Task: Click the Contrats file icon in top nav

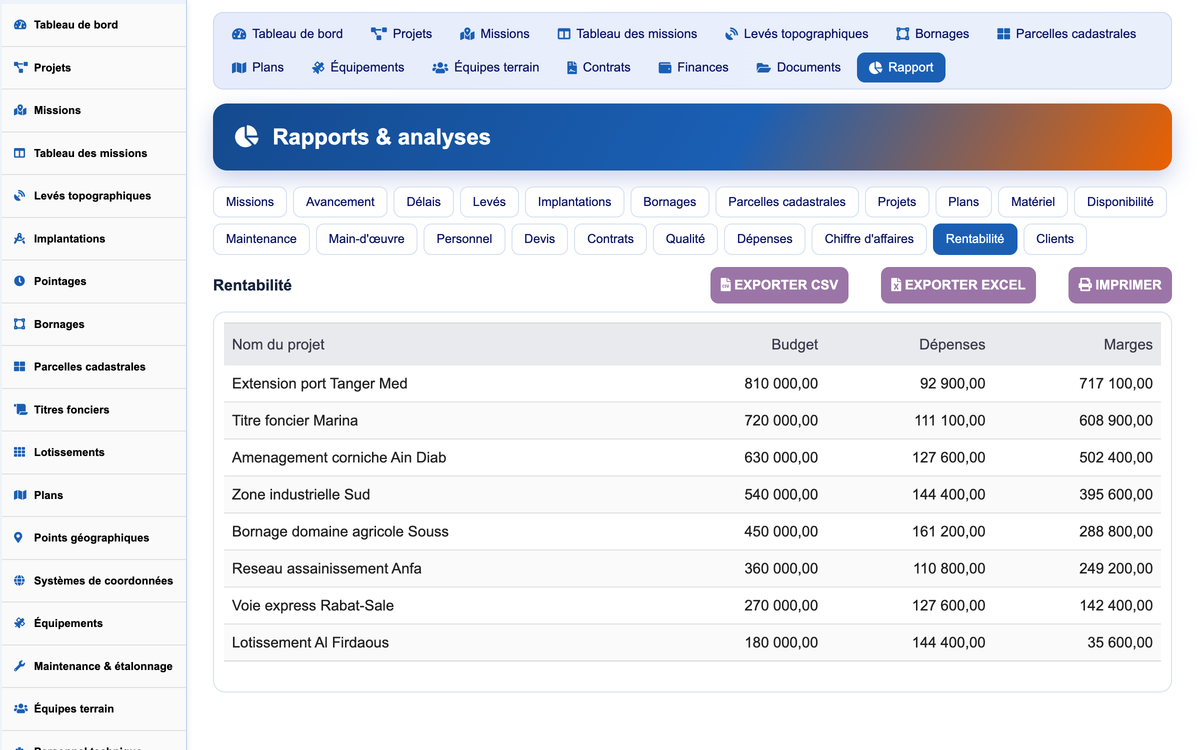Action: coord(572,68)
